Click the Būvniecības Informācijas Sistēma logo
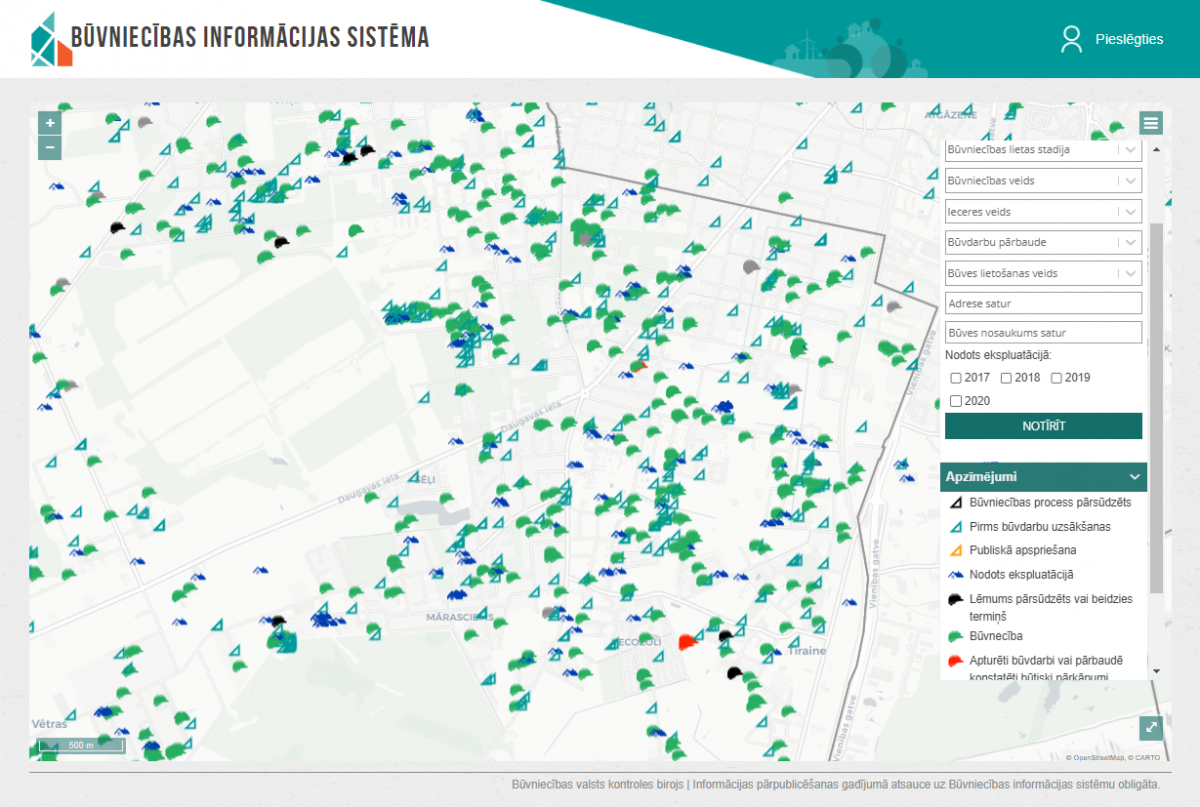Image resolution: width=1200 pixels, height=807 pixels. pos(230,40)
